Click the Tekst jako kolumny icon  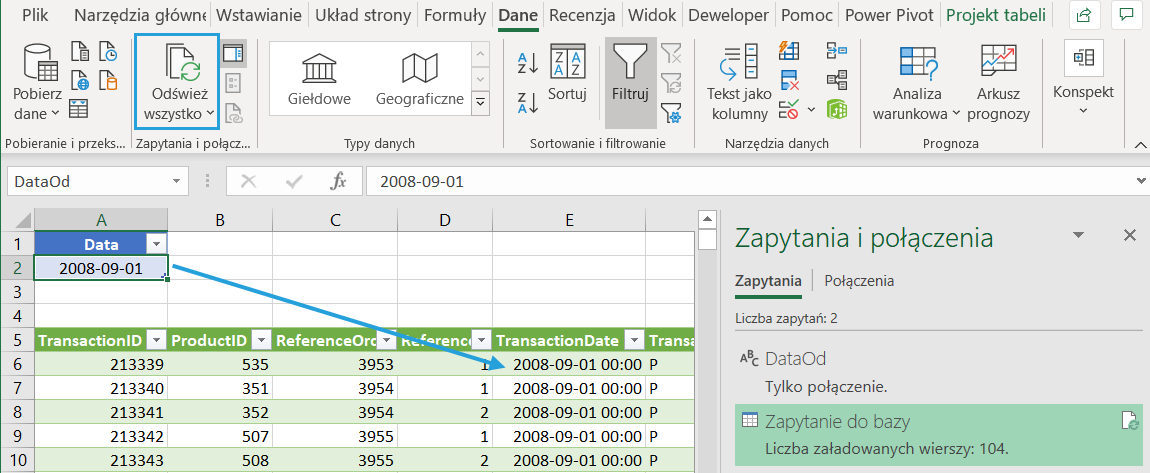coord(738,65)
